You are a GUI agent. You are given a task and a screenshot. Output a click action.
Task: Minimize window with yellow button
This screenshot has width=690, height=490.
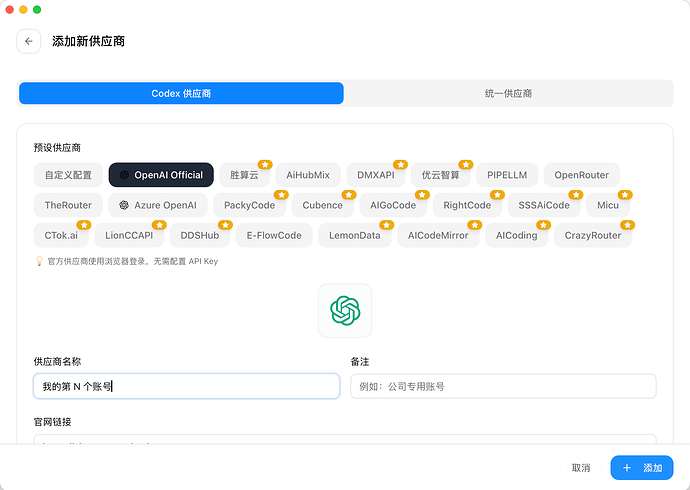click(23, 10)
